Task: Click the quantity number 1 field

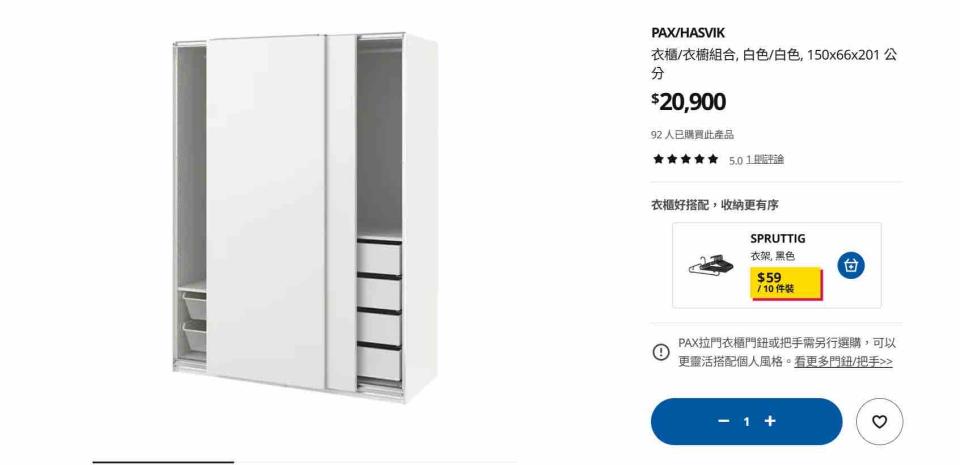Action: (x=746, y=422)
